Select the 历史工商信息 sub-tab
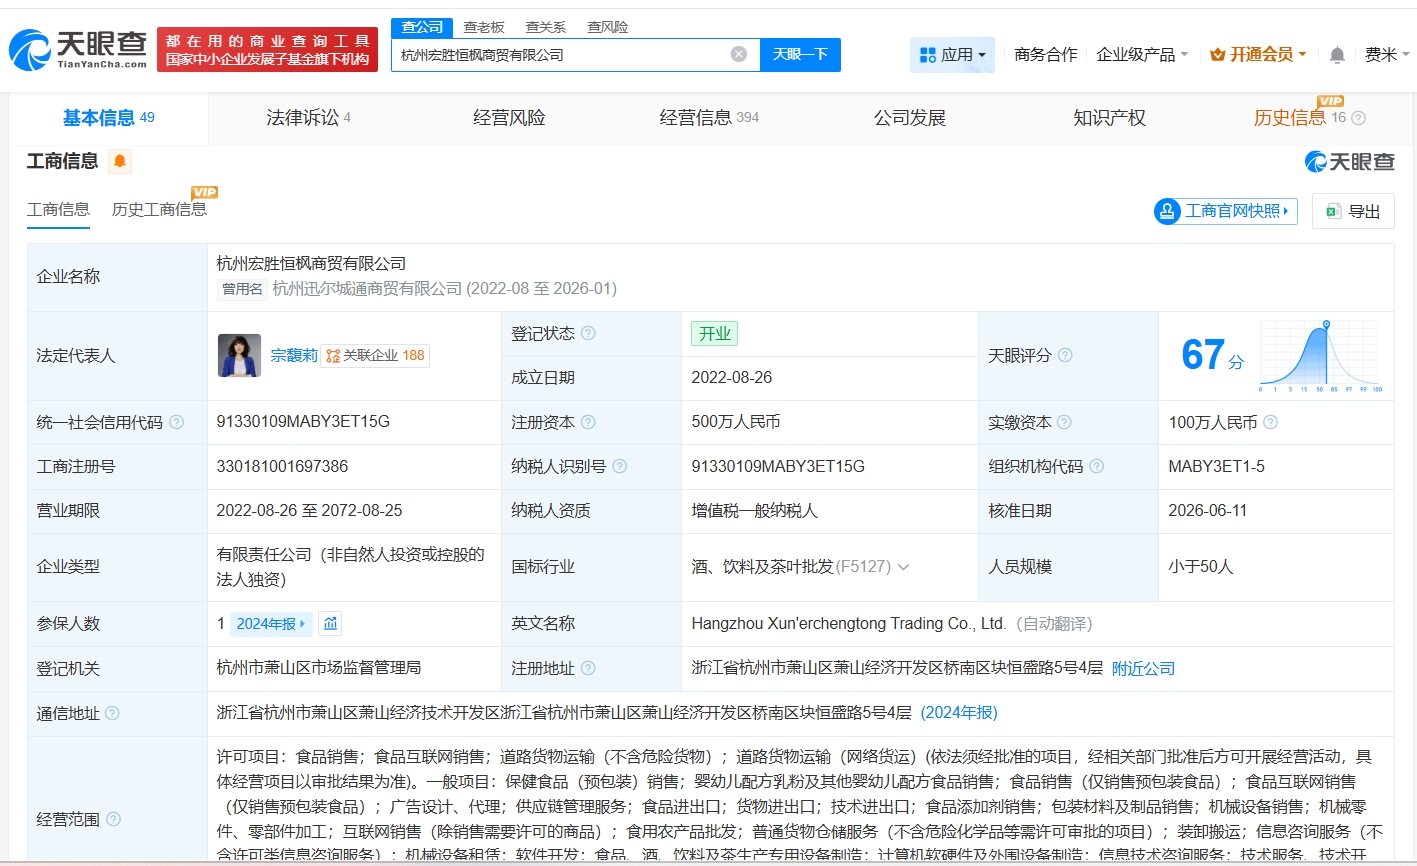The width and height of the screenshot is (1417, 866). 159,210
